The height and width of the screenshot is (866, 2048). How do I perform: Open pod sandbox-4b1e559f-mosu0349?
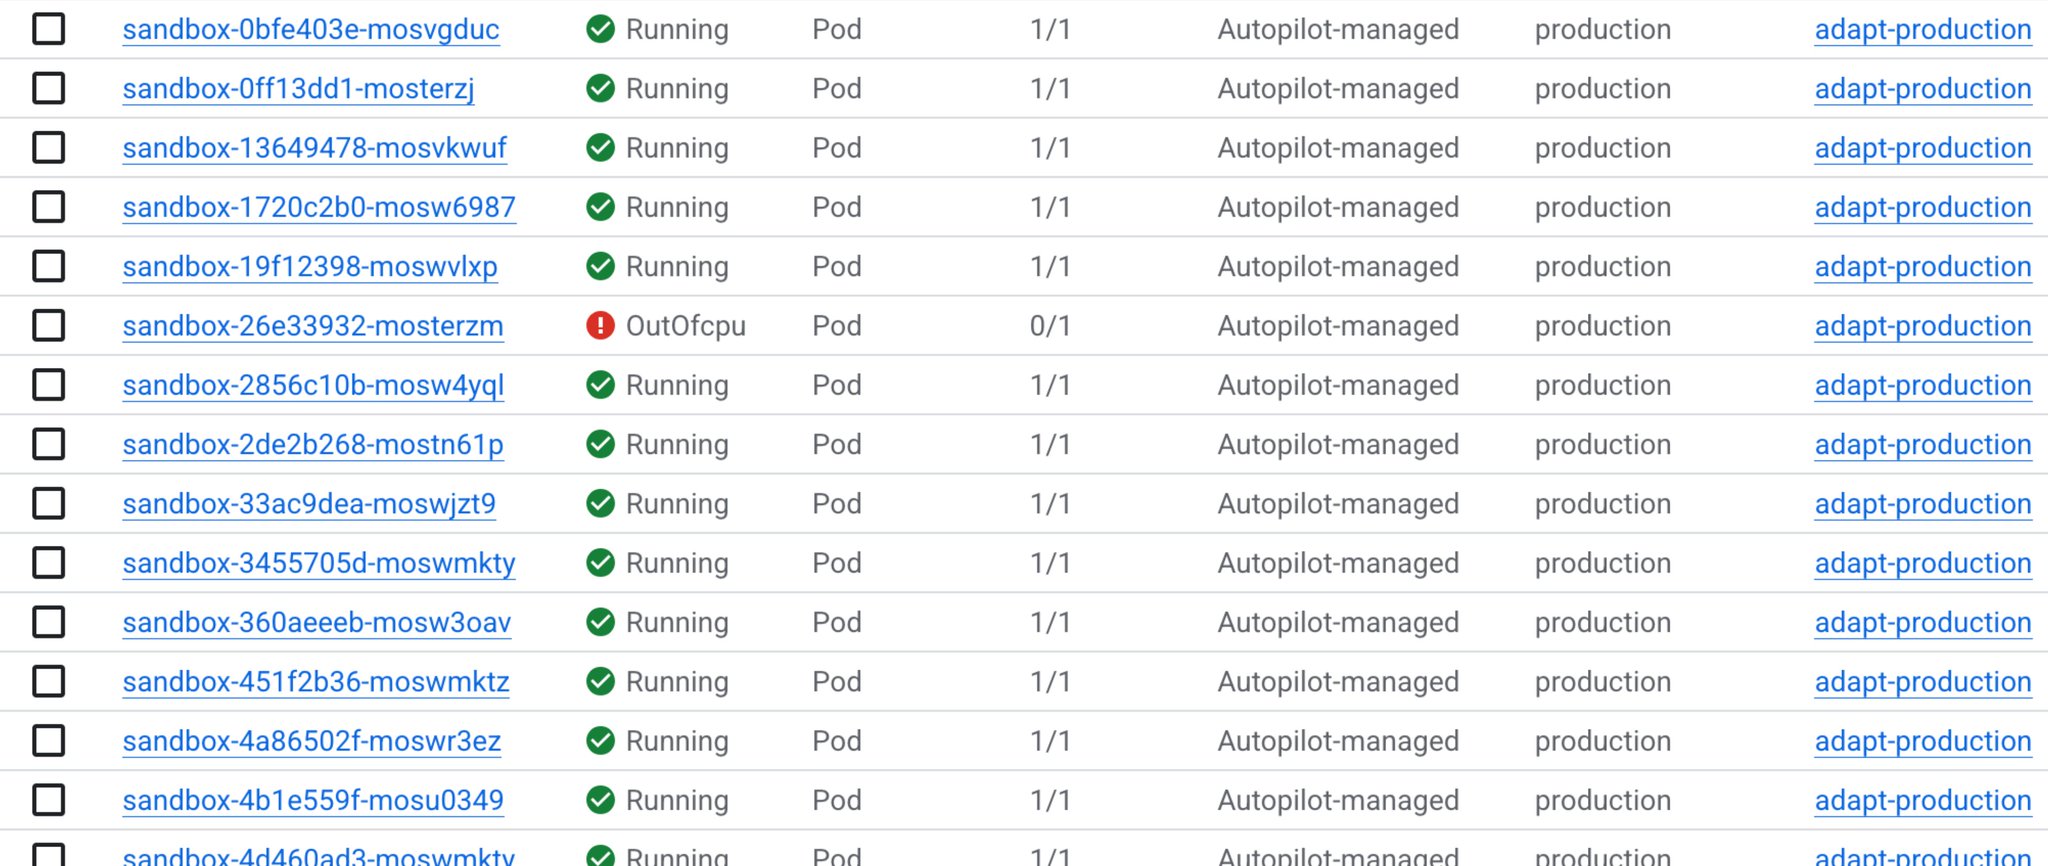point(313,801)
